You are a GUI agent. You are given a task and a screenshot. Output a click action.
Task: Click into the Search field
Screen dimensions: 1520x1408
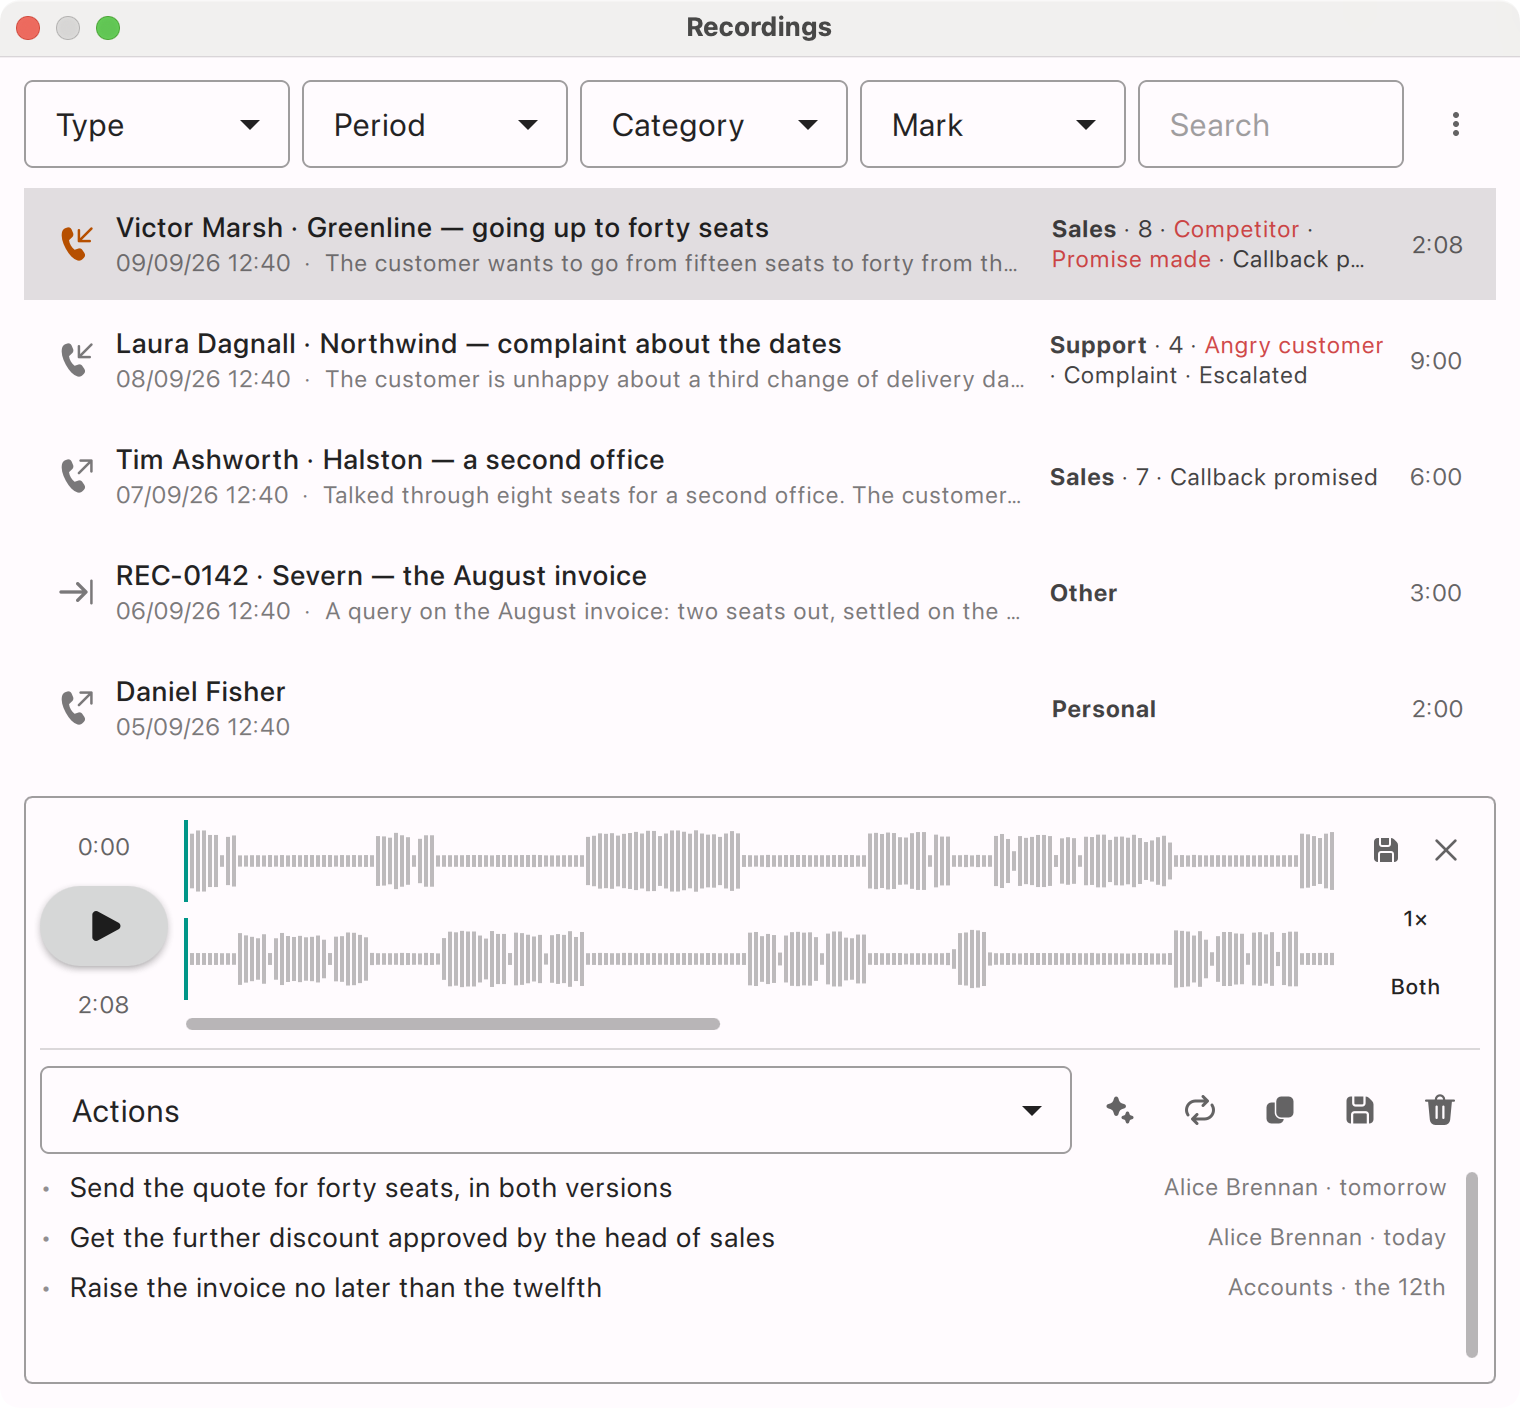(x=1271, y=124)
